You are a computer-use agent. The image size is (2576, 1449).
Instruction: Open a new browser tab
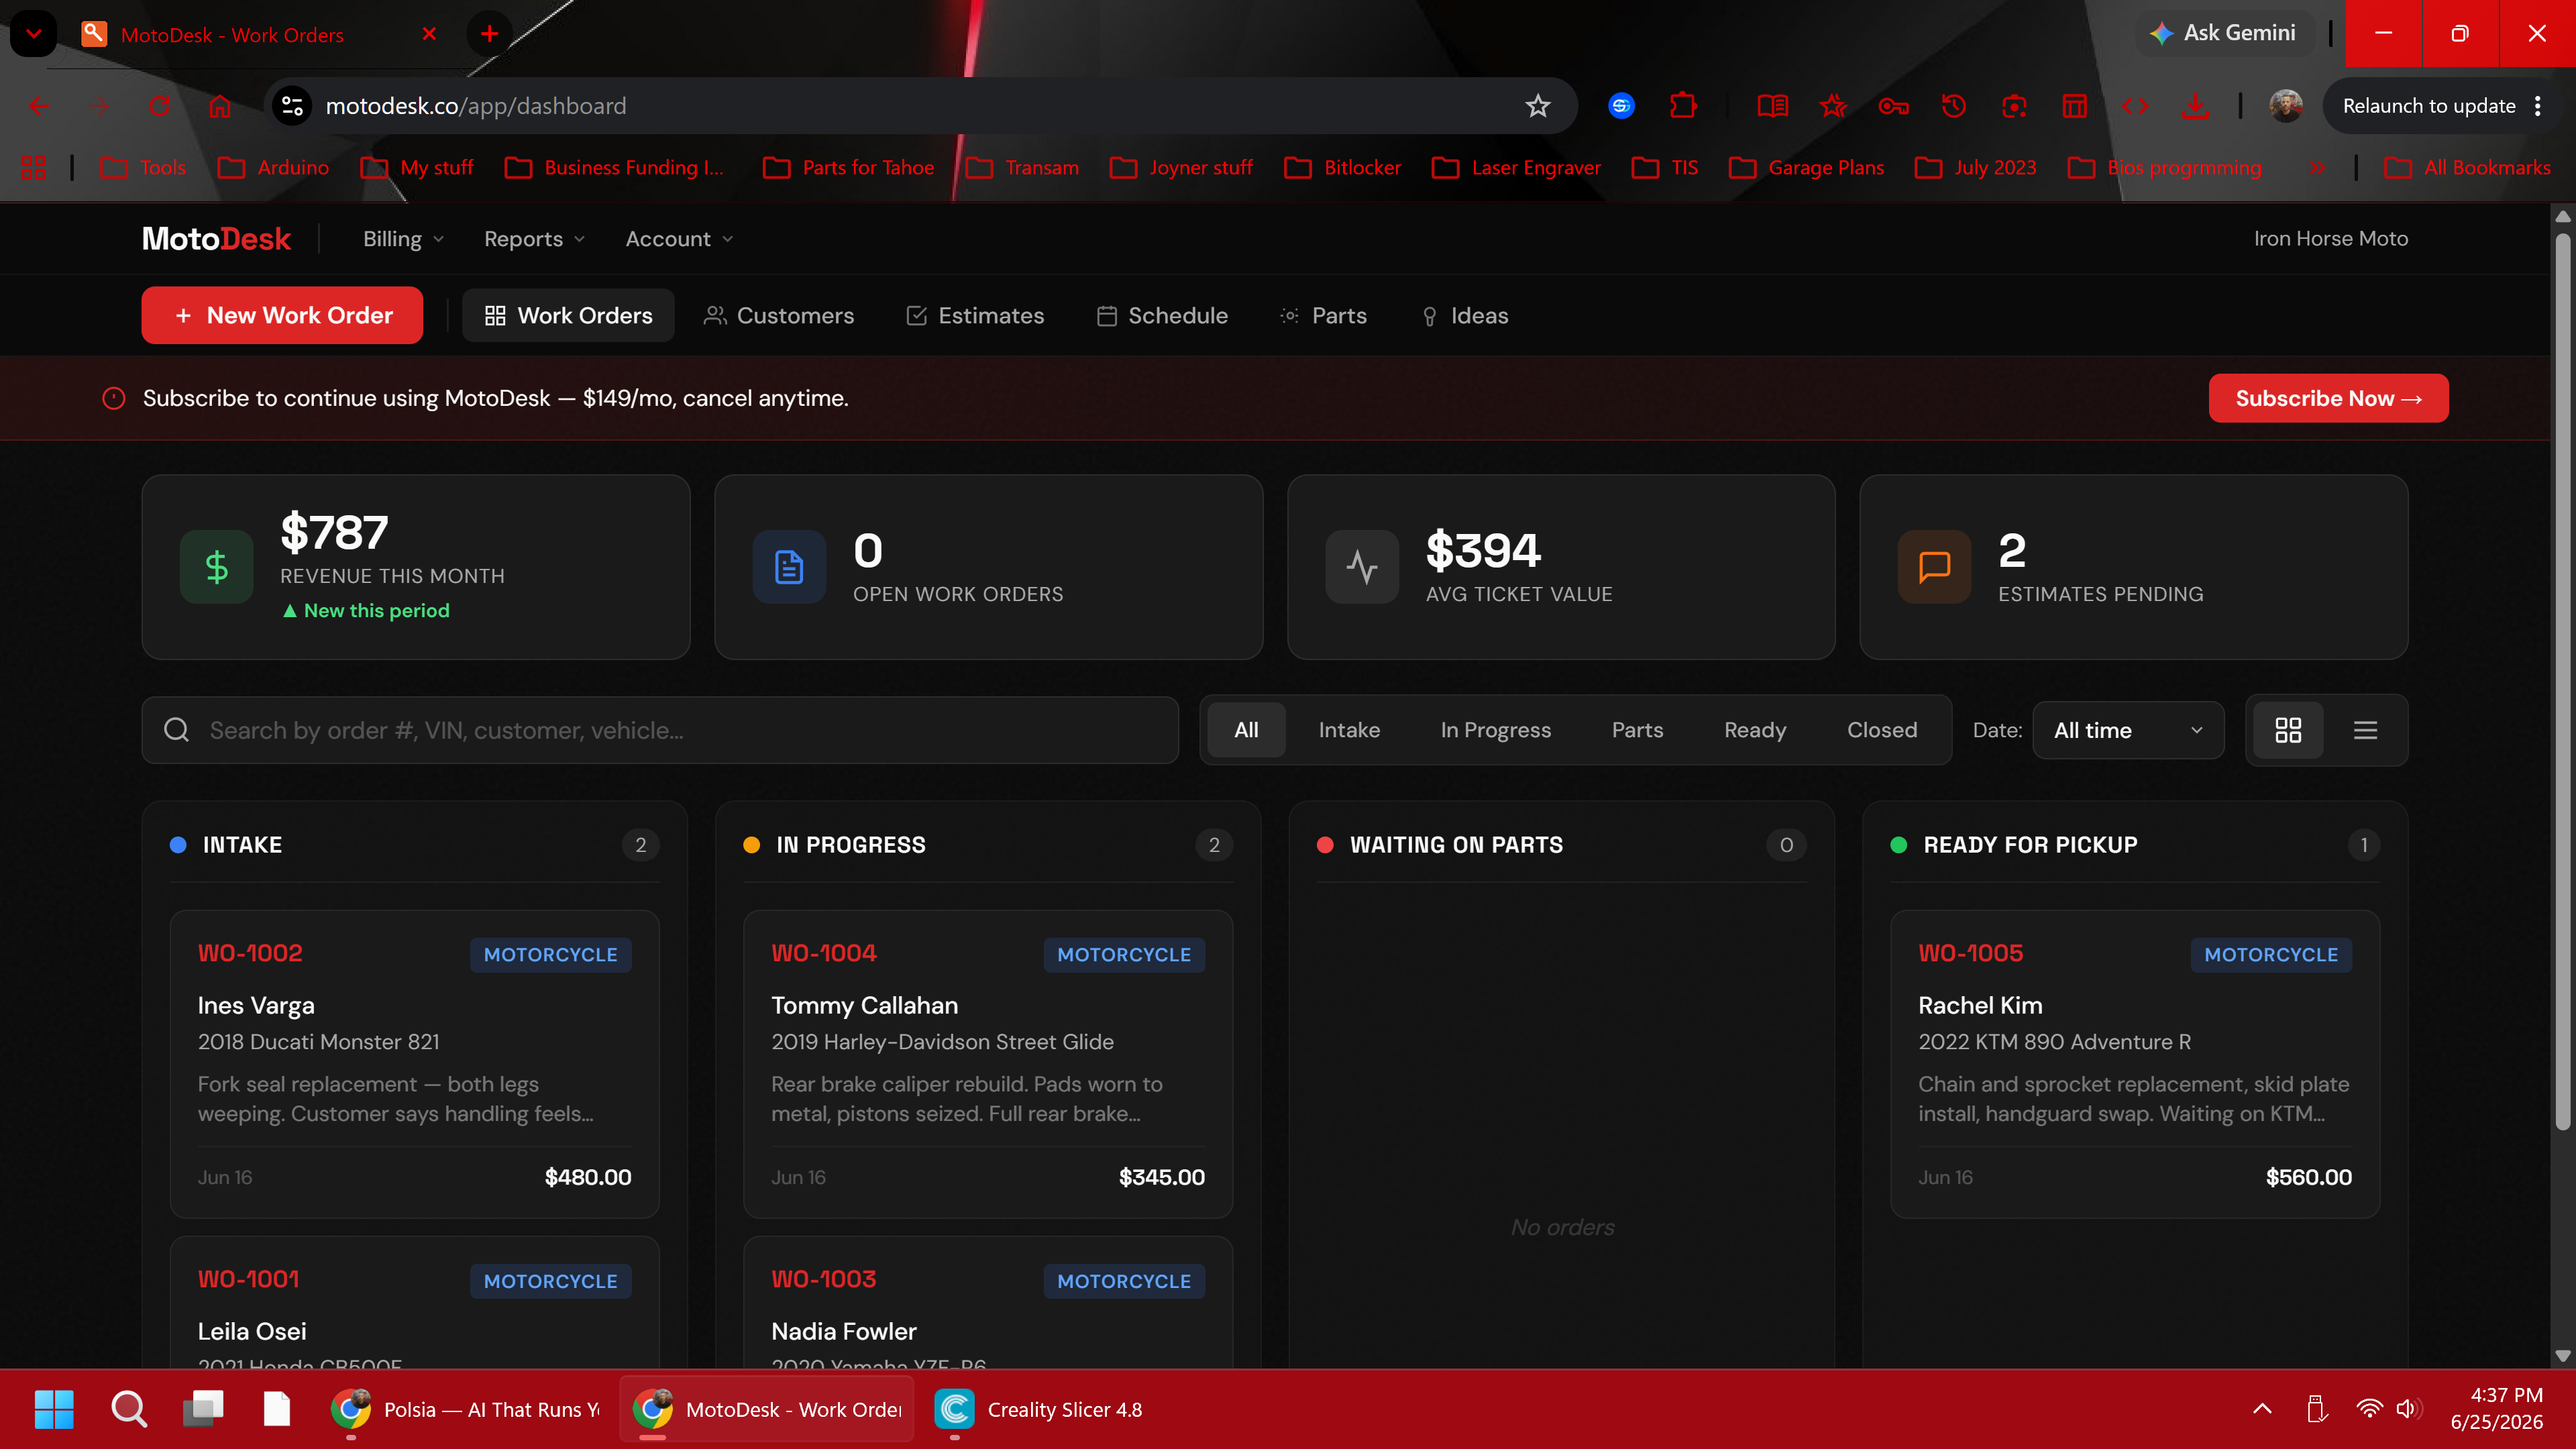click(489, 34)
